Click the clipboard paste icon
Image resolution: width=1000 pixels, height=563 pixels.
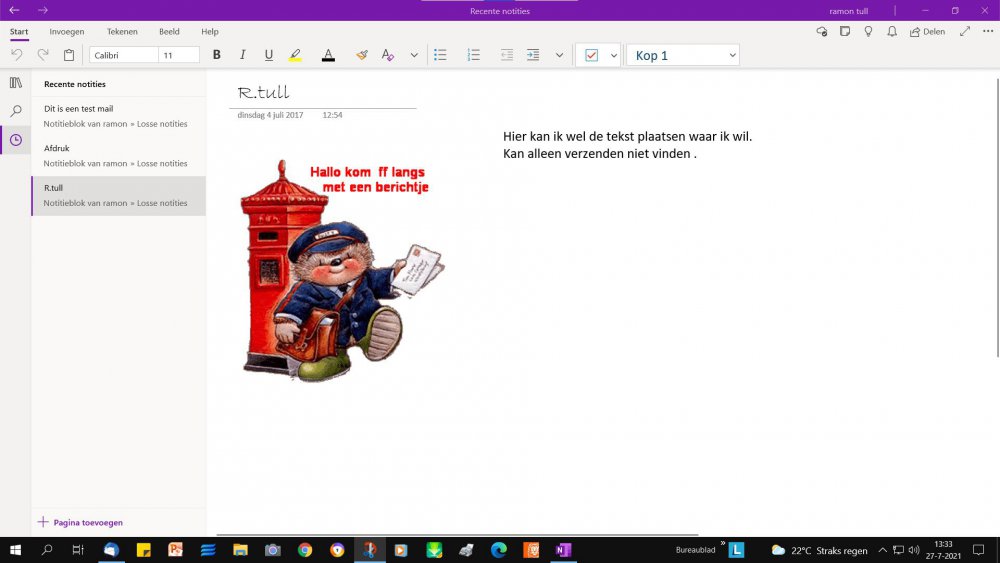pos(69,55)
